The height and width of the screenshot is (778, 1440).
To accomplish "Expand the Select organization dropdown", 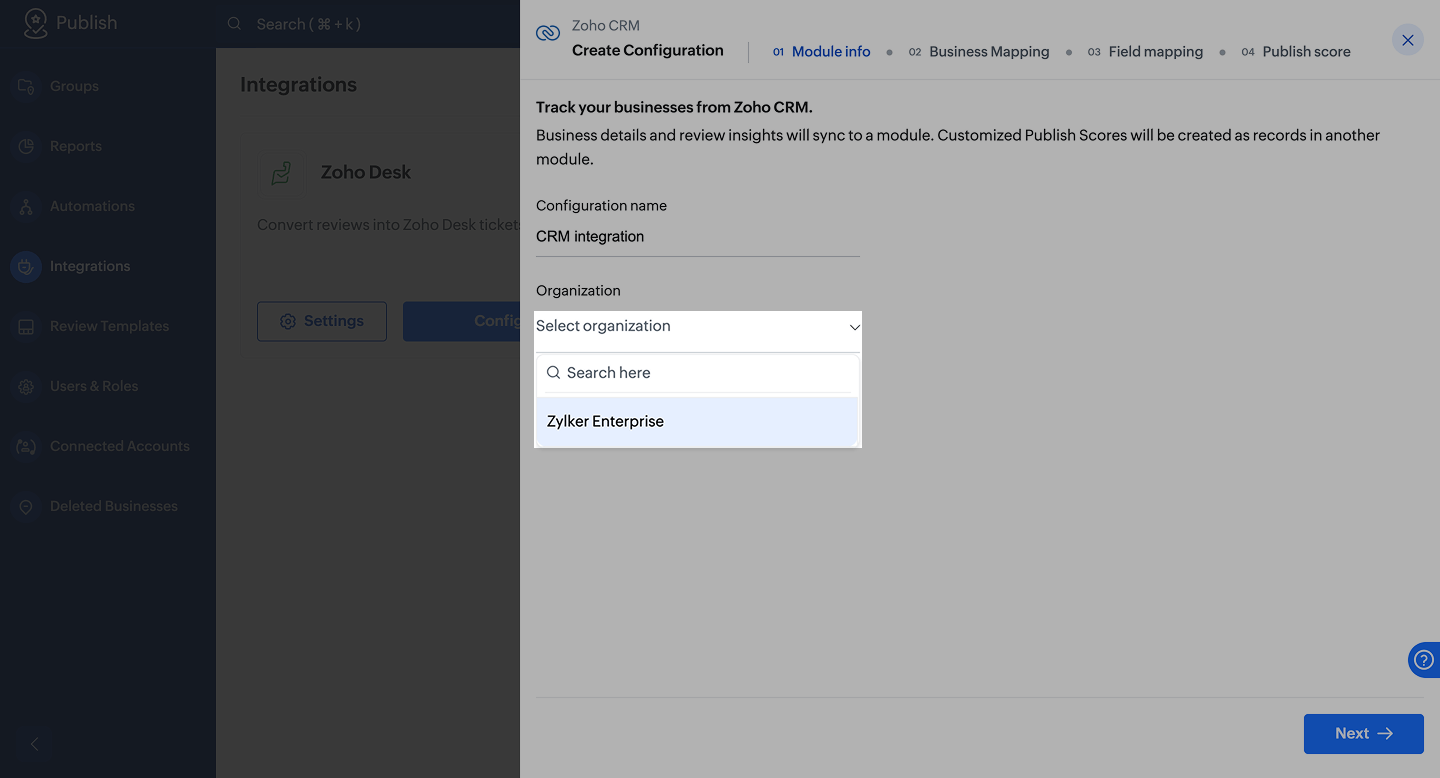I will [697, 327].
